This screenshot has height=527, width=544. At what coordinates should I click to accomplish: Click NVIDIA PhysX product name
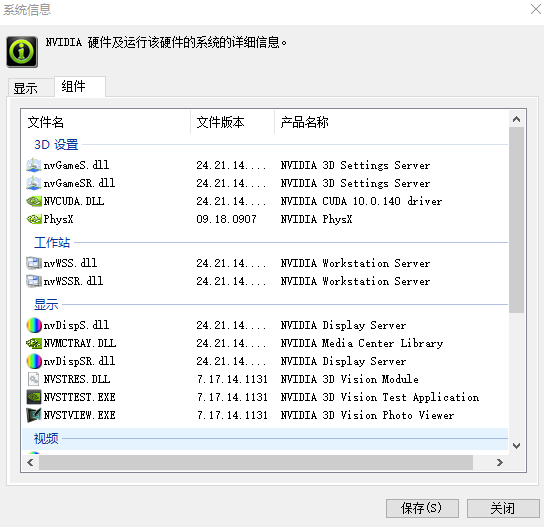(x=316, y=219)
